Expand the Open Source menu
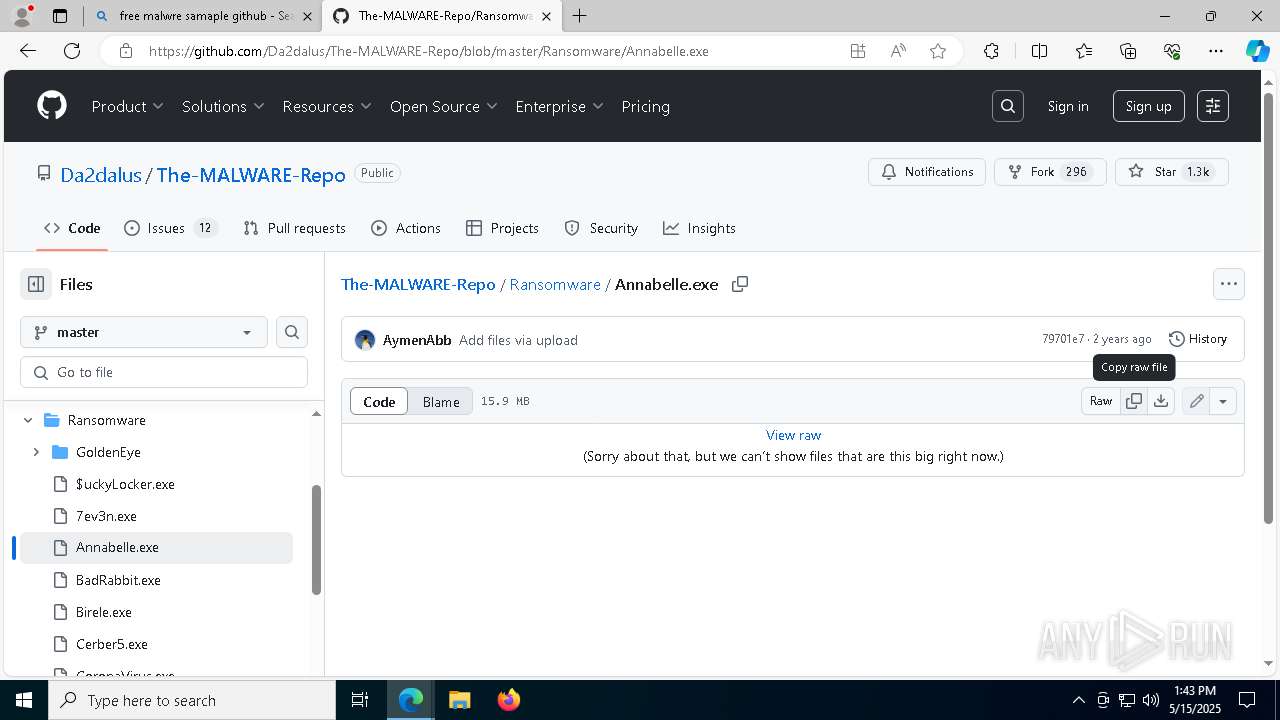The height and width of the screenshot is (720, 1280). 444,106
